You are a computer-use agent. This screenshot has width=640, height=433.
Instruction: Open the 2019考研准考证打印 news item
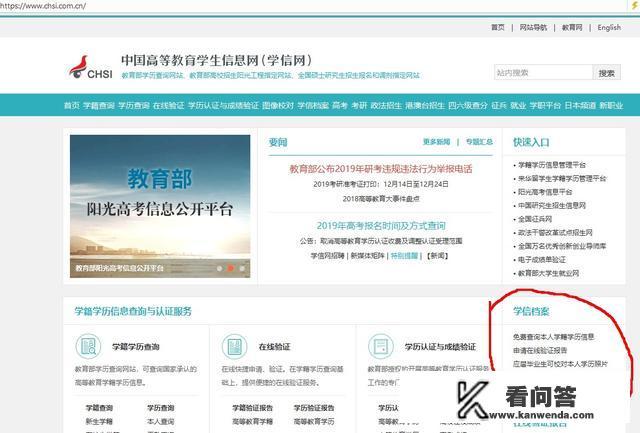coord(381,184)
